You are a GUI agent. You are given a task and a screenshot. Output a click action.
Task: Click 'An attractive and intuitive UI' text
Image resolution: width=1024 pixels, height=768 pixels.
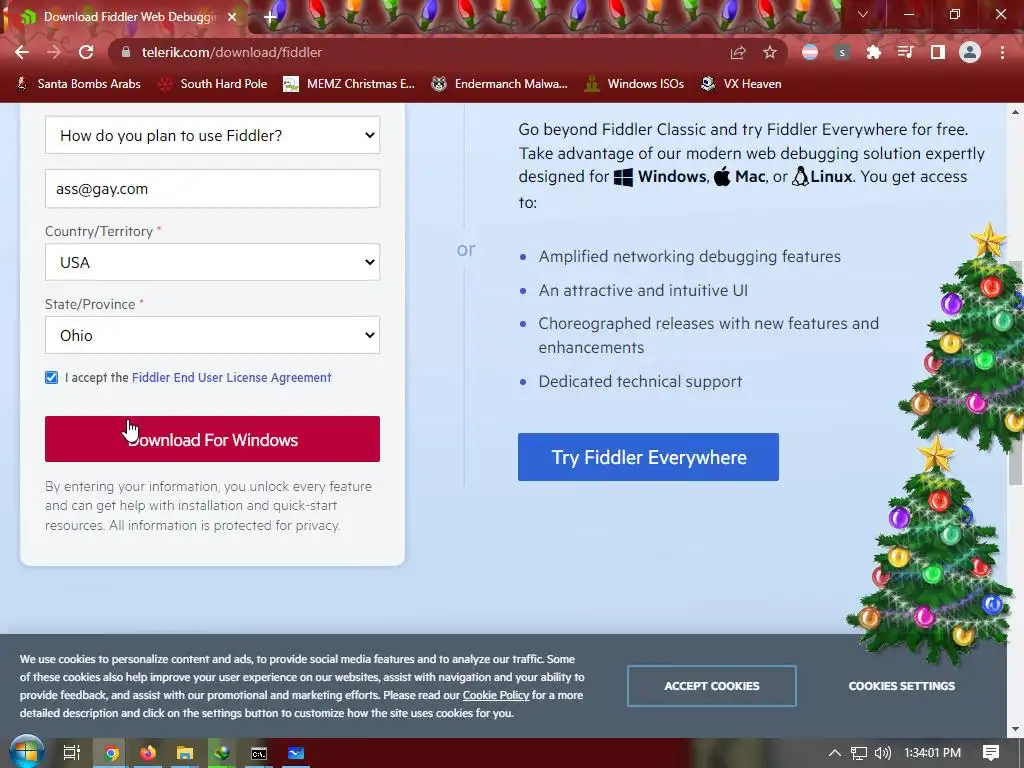click(x=643, y=290)
